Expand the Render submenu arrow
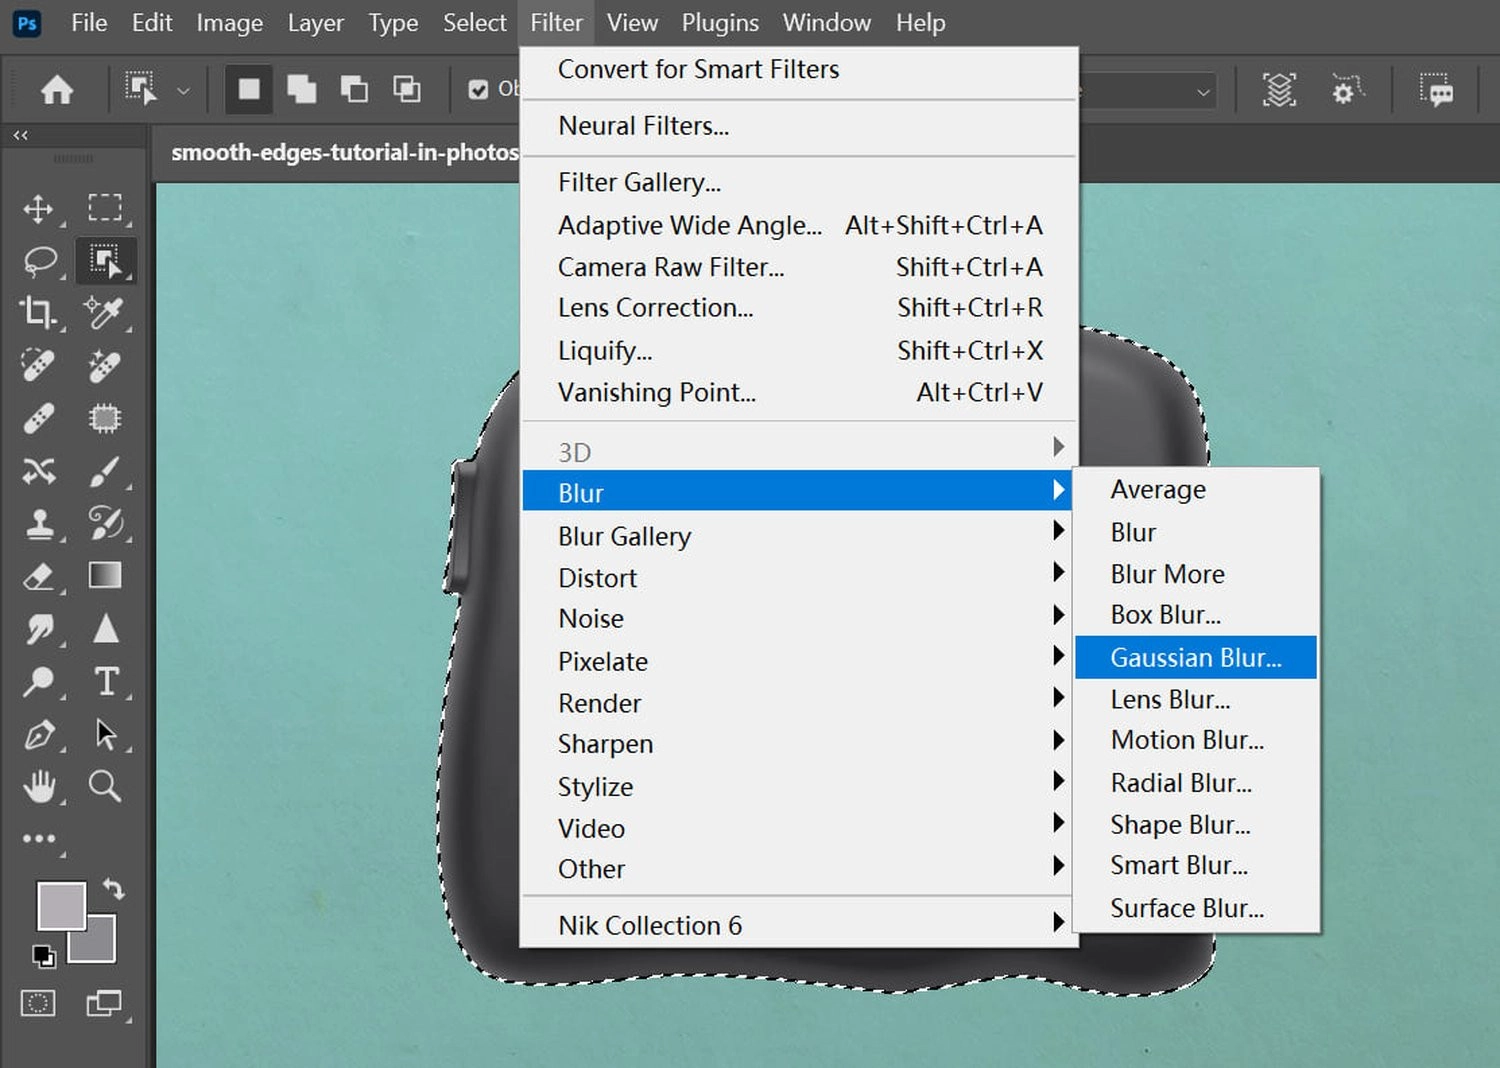Screen dimensions: 1500x1068 click(x=1058, y=697)
